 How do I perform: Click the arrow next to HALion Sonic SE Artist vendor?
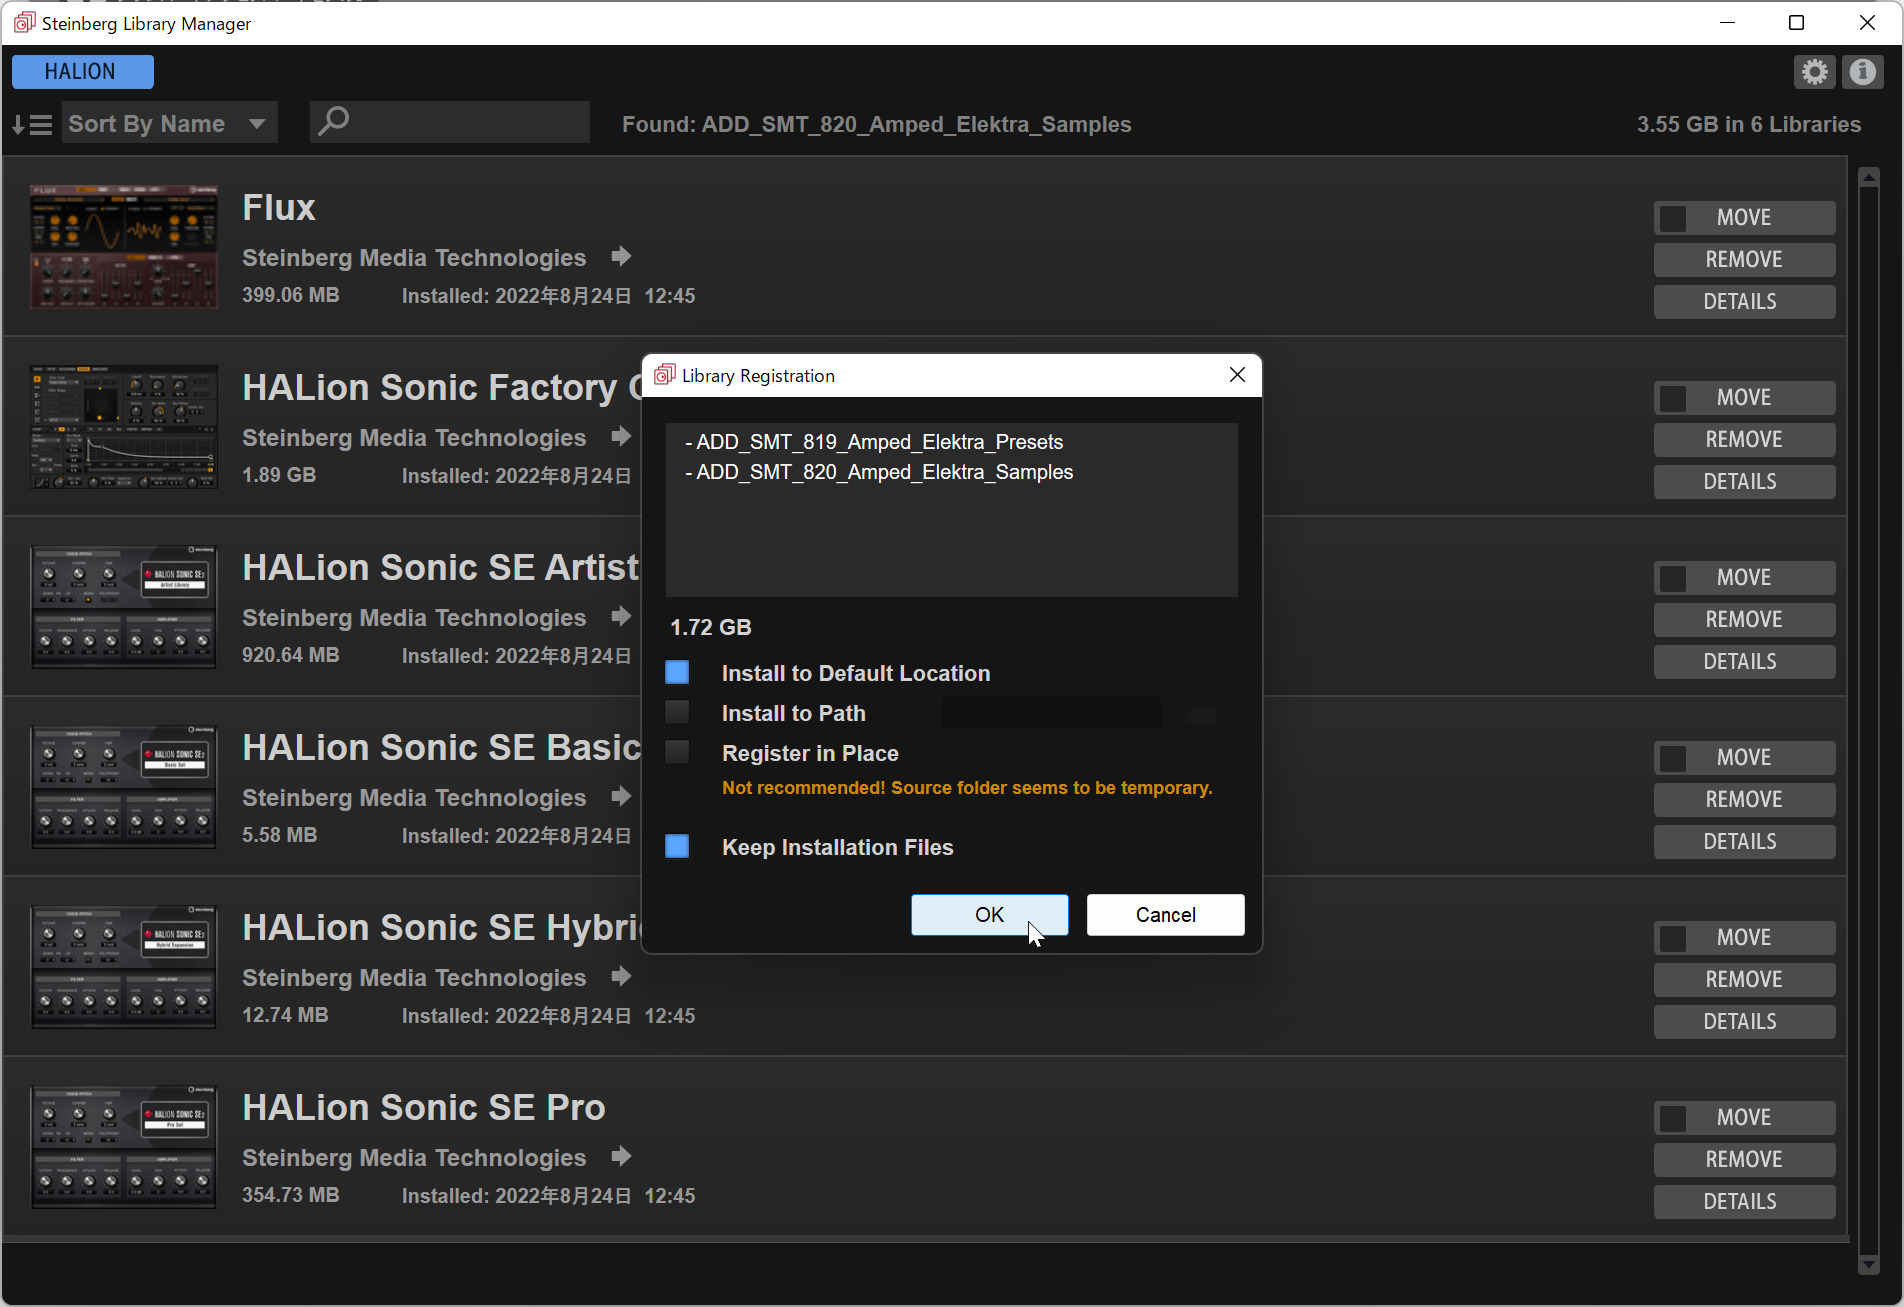pos(621,617)
